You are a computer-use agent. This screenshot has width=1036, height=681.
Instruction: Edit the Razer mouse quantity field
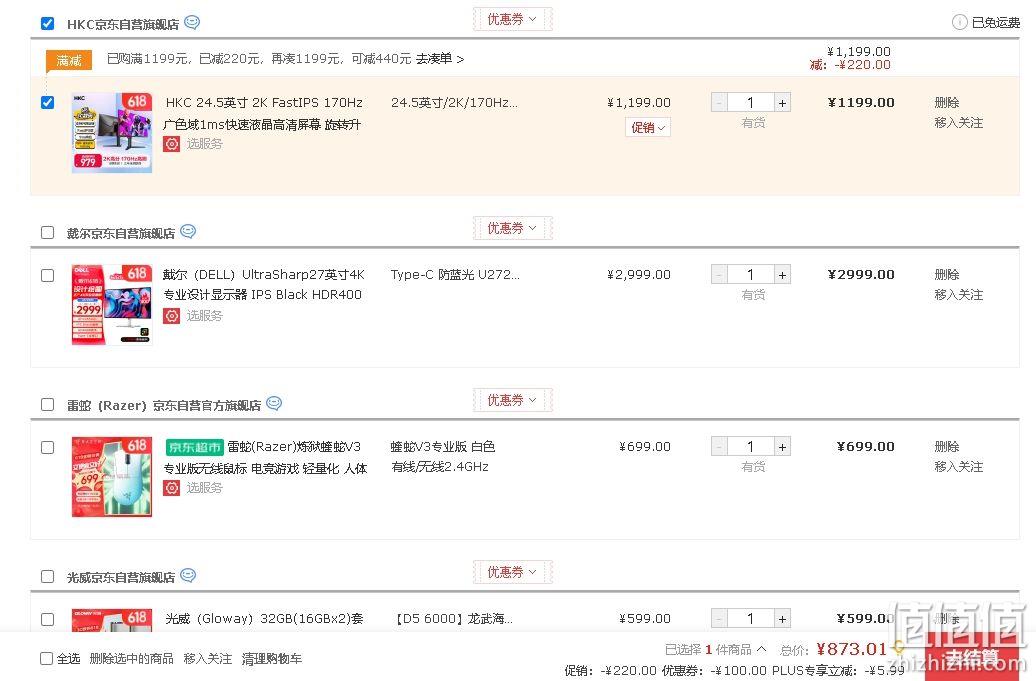[751, 447]
